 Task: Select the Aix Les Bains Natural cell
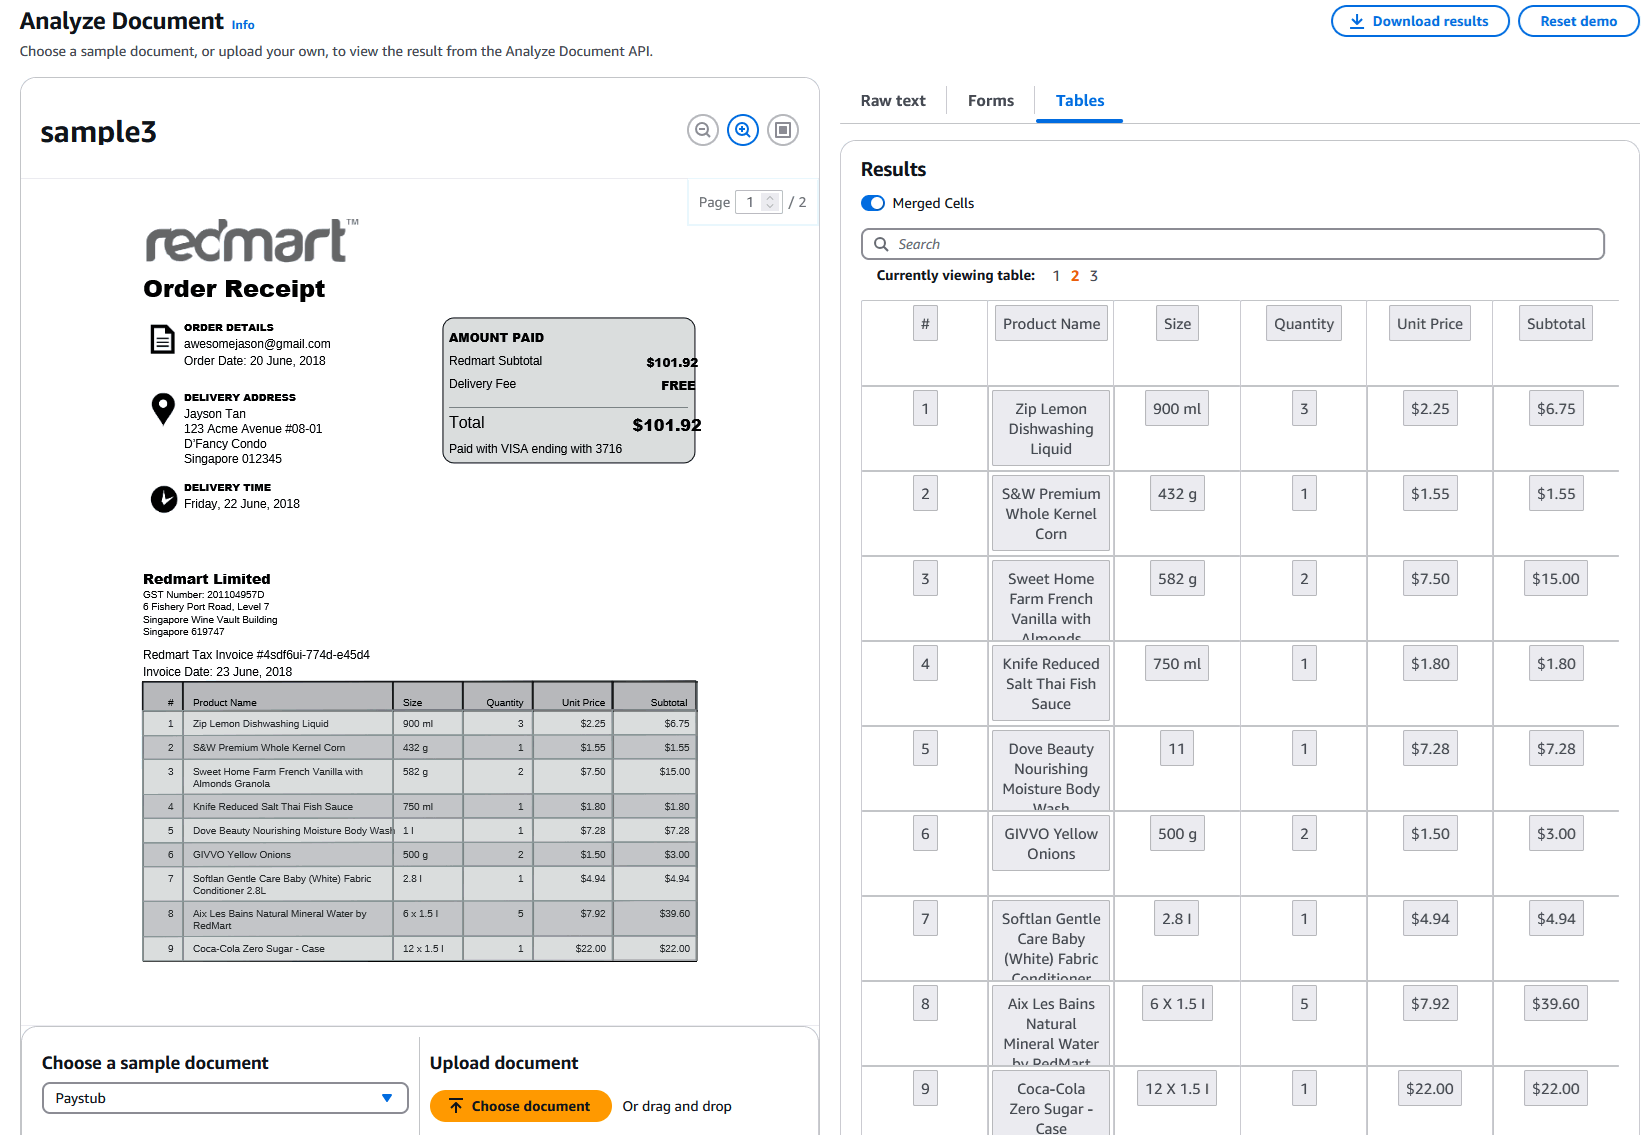click(1051, 1025)
